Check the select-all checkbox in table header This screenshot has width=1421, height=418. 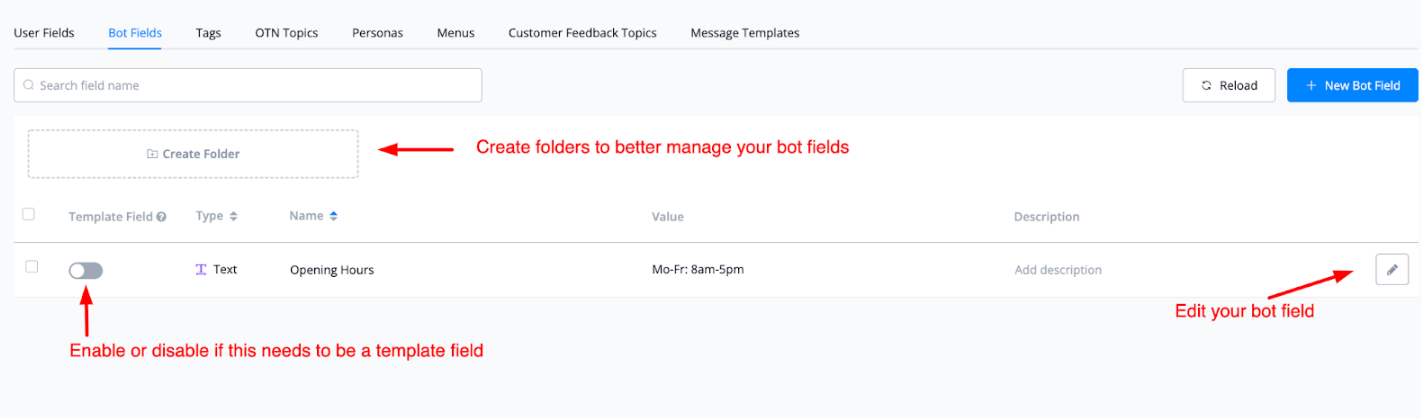[x=28, y=214]
